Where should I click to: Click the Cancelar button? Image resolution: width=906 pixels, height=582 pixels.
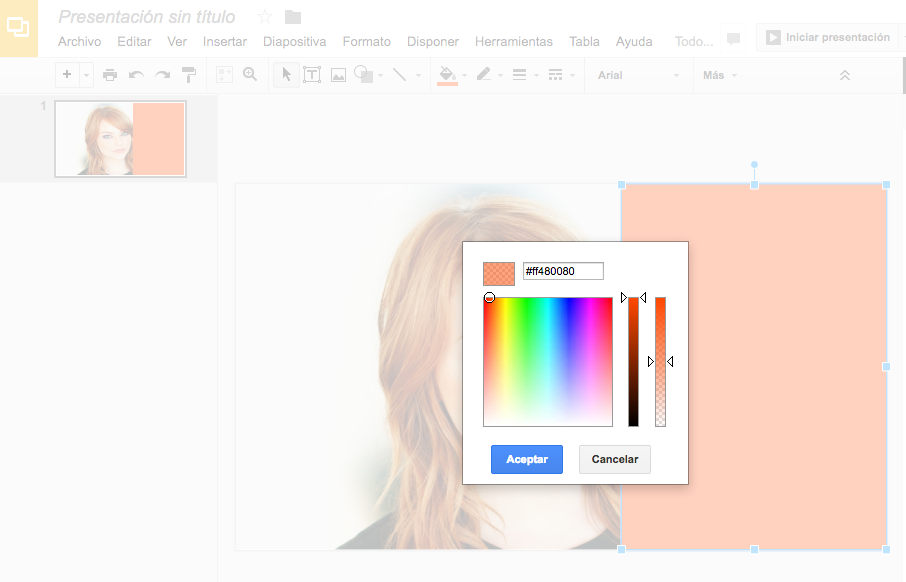(614, 459)
